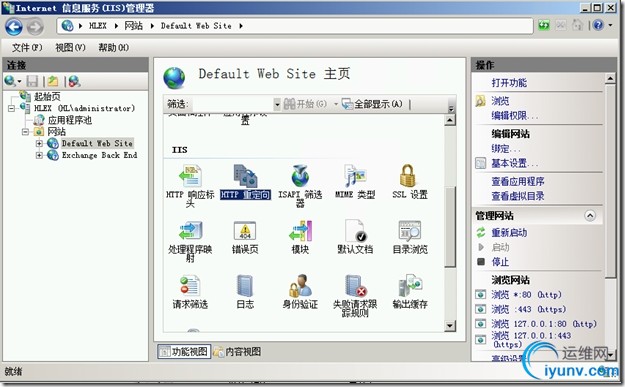Click the 基本设置... action link
This screenshot has height=387, width=625.
click(x=515, y=163)
